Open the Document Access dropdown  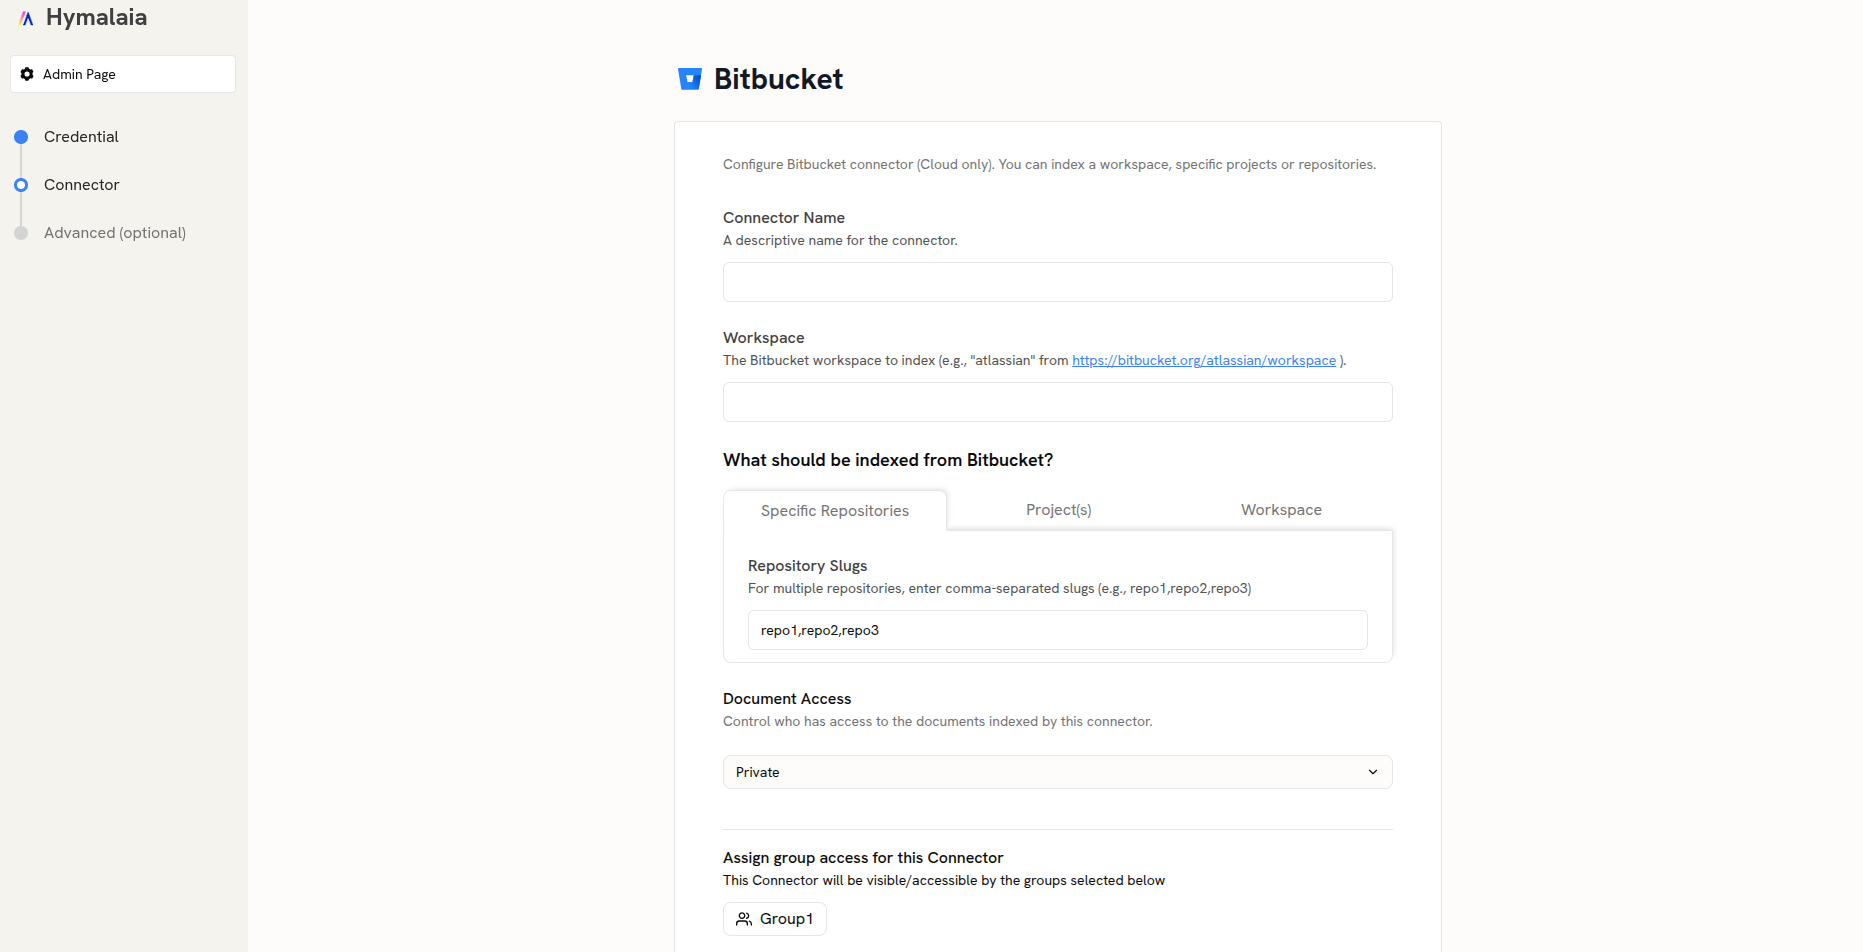point(1057,771)
